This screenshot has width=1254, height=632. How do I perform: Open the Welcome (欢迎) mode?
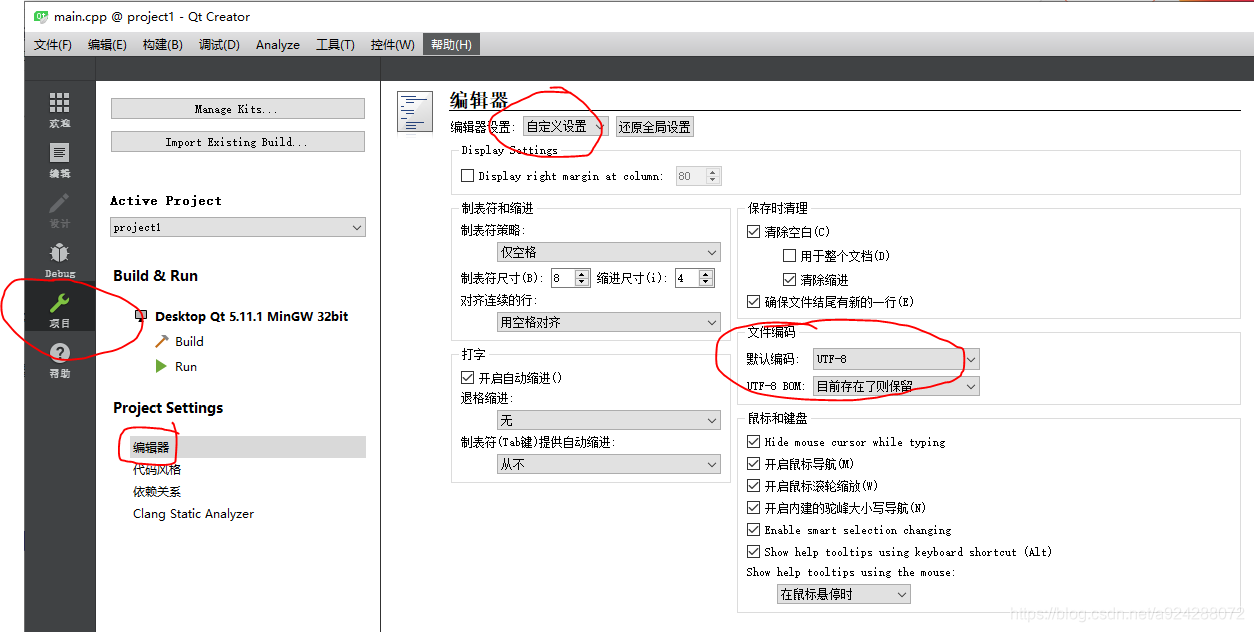(x=59, y=110)
